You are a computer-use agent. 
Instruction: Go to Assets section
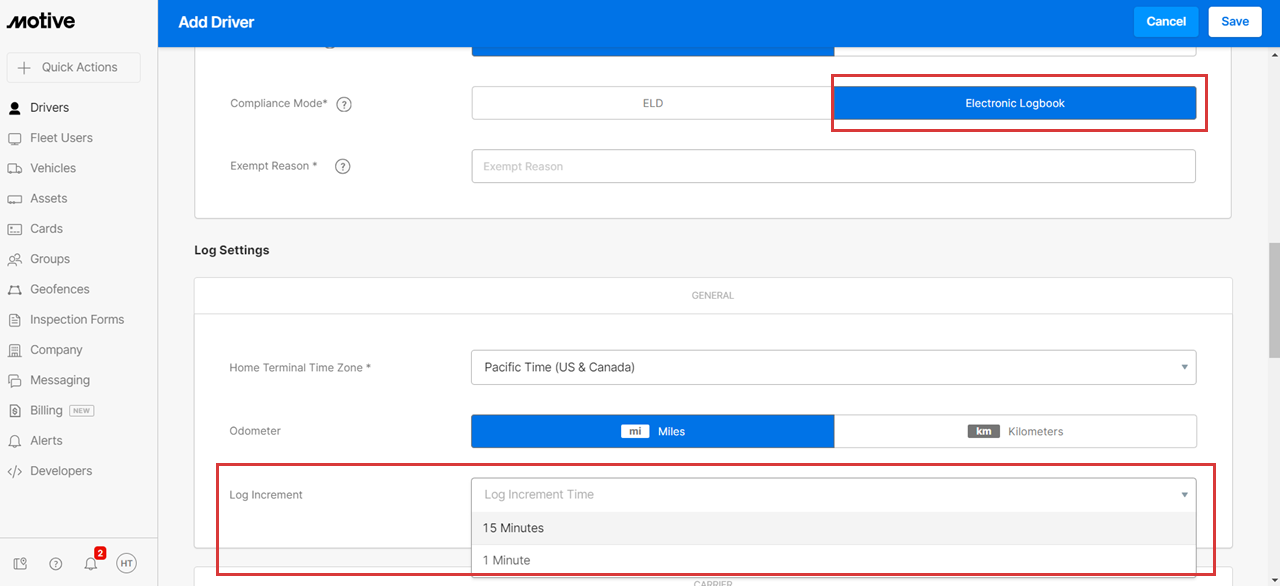[x=49, y=199]
